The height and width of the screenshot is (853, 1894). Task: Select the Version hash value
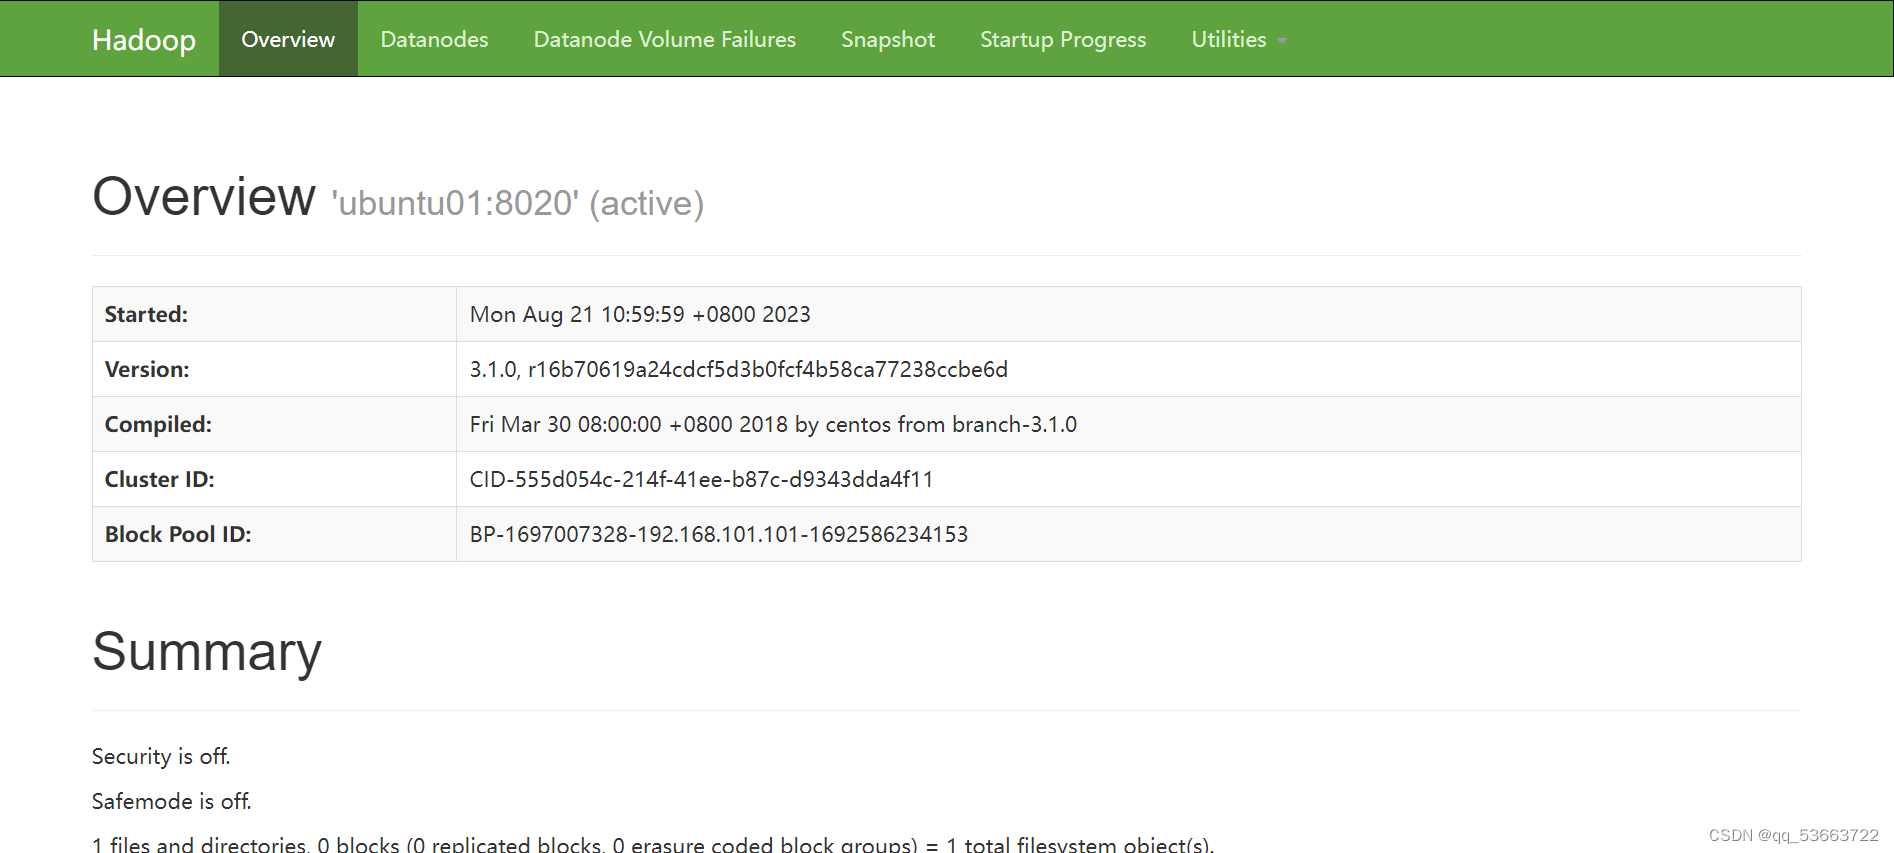tap(738, 369)
